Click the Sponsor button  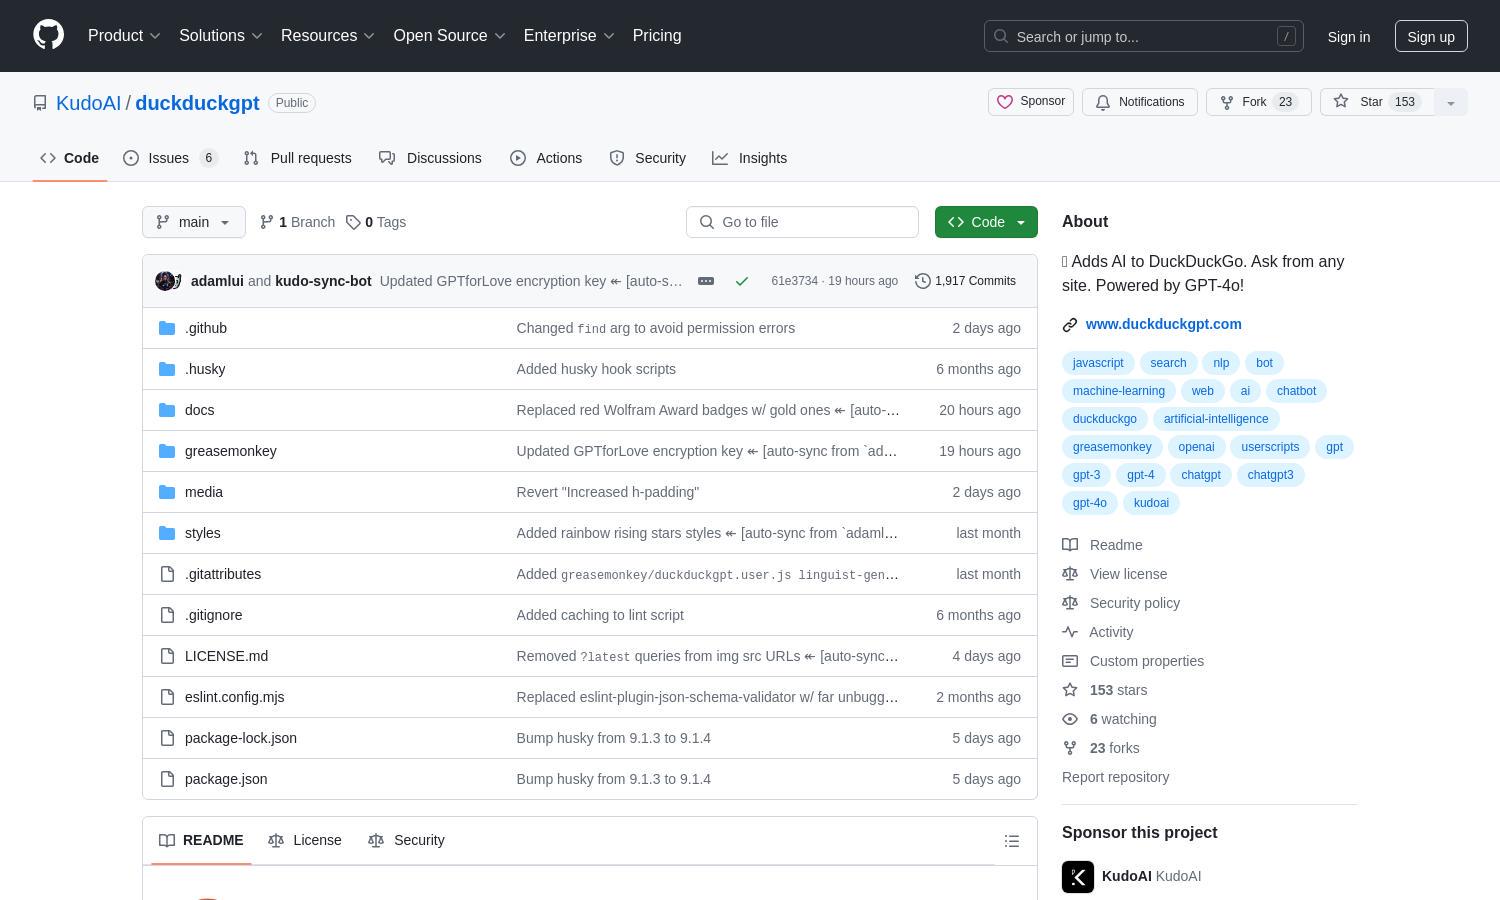point(1031,102)
